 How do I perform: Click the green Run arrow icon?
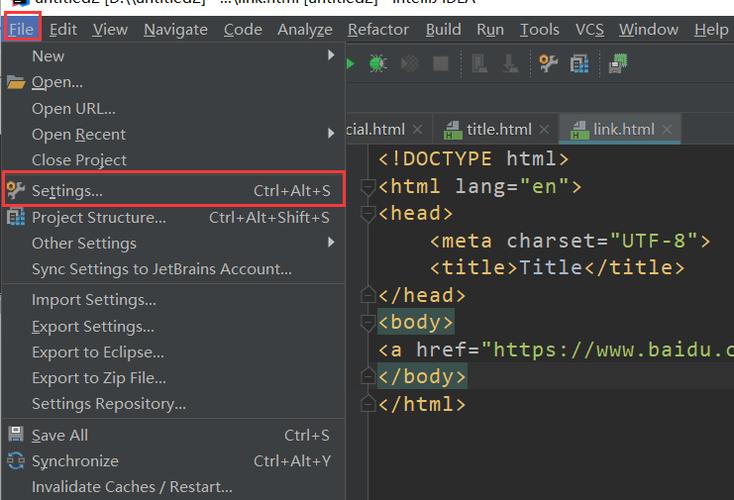350,64
